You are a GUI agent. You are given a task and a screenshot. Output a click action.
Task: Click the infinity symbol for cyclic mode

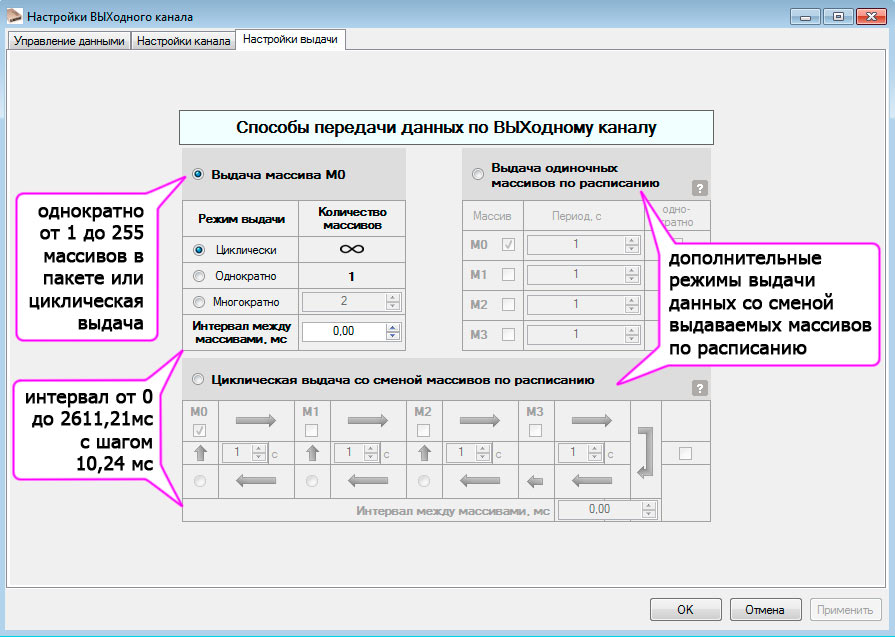tap(351, 249)
